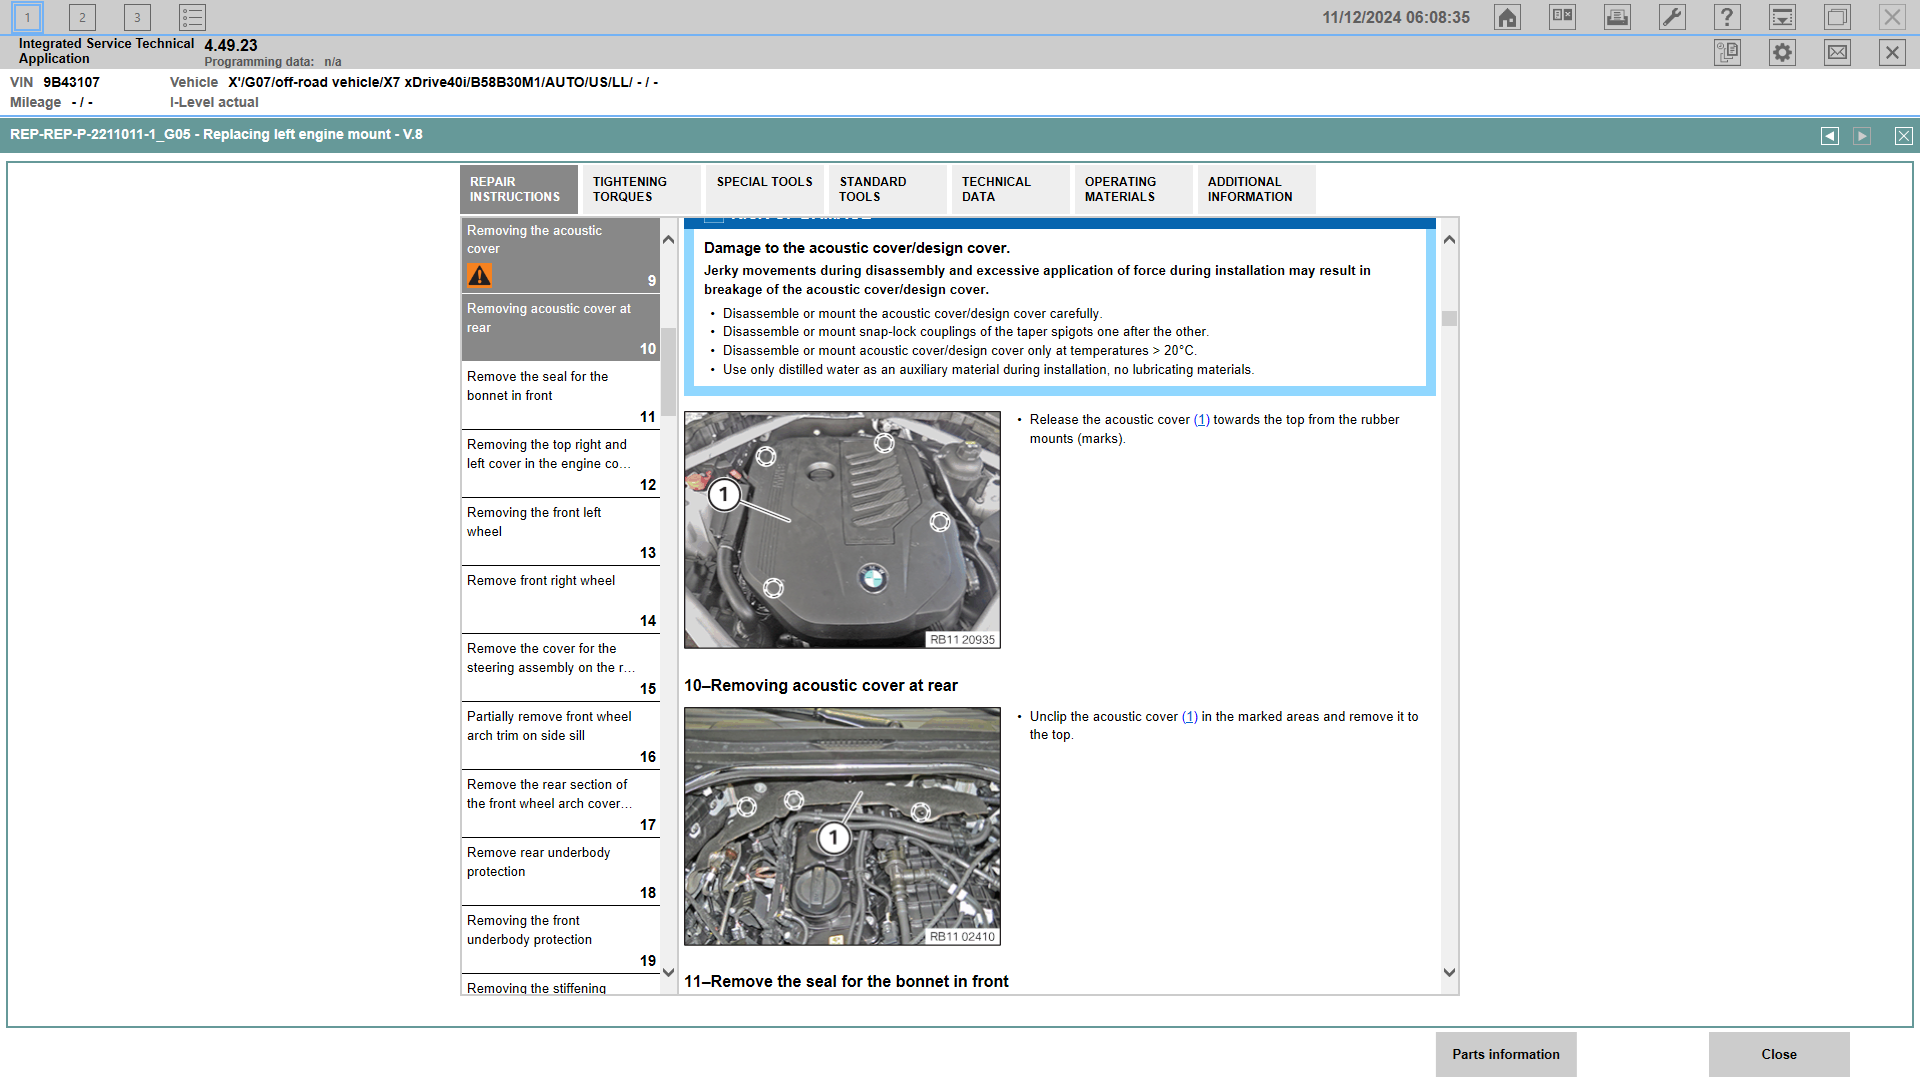Image resolution: width=1920 pixels, height=1080 pixels.
Task: Open help via question mark icon
Action: click(x=1727, y=17)
